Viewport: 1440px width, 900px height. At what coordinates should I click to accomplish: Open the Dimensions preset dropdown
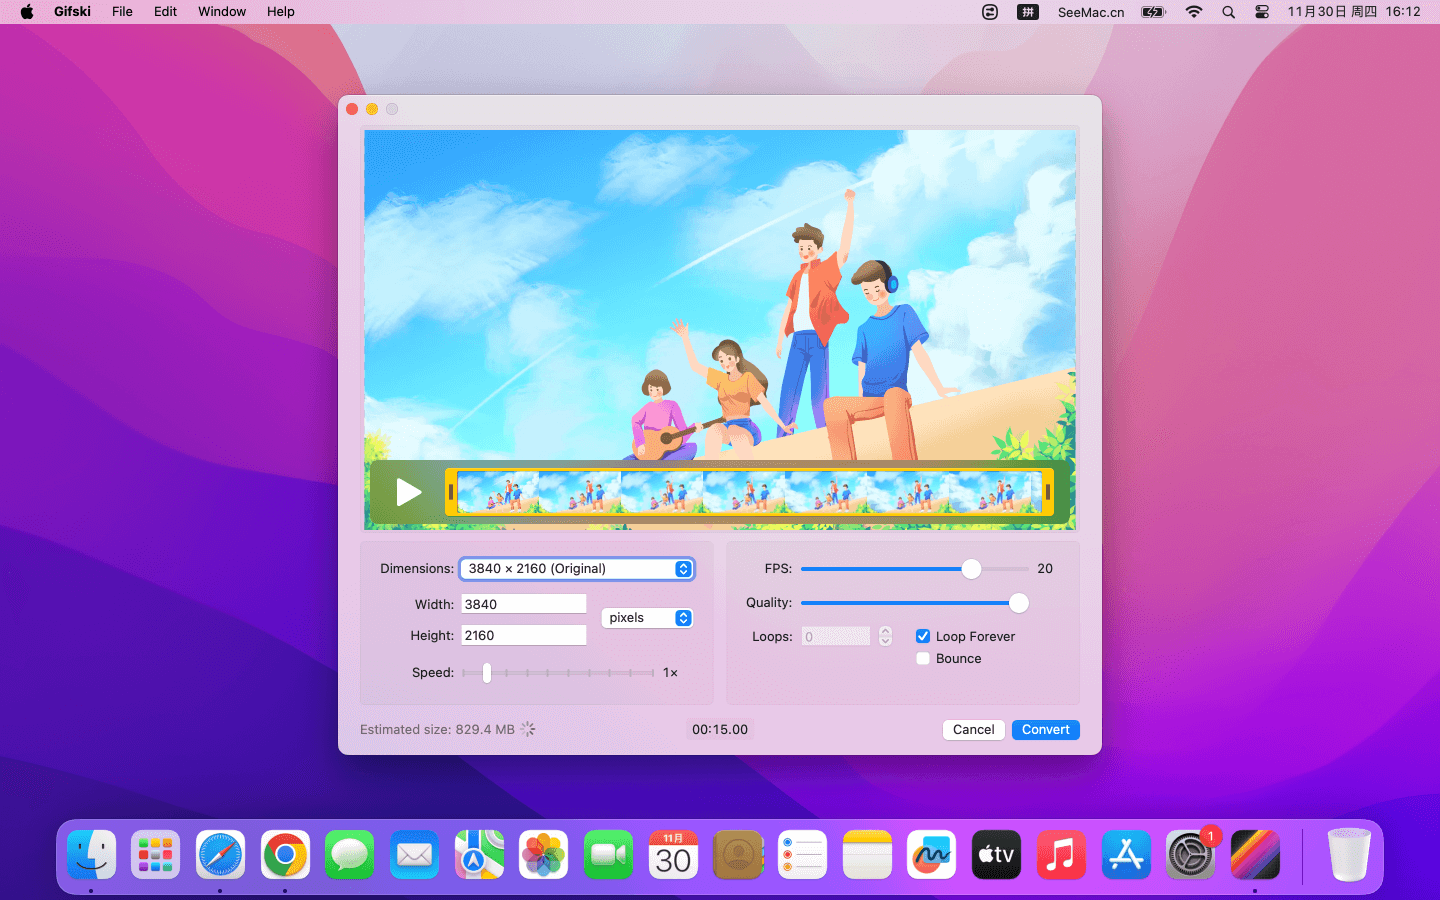tap(577, 569)
